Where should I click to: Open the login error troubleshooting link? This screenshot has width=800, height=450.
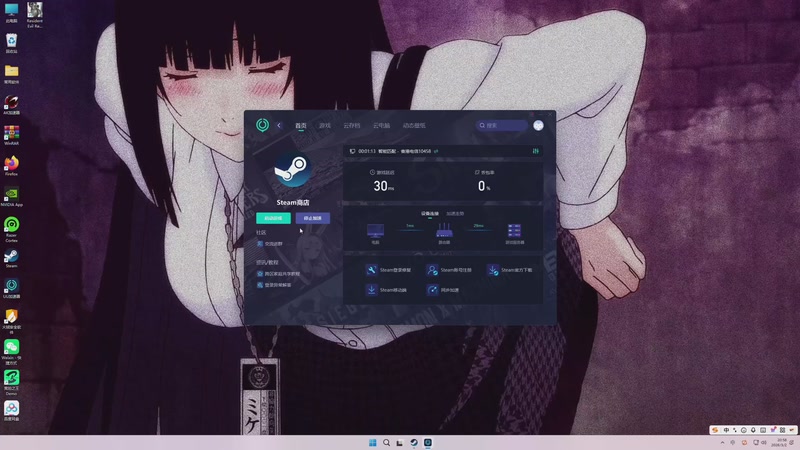274,285
